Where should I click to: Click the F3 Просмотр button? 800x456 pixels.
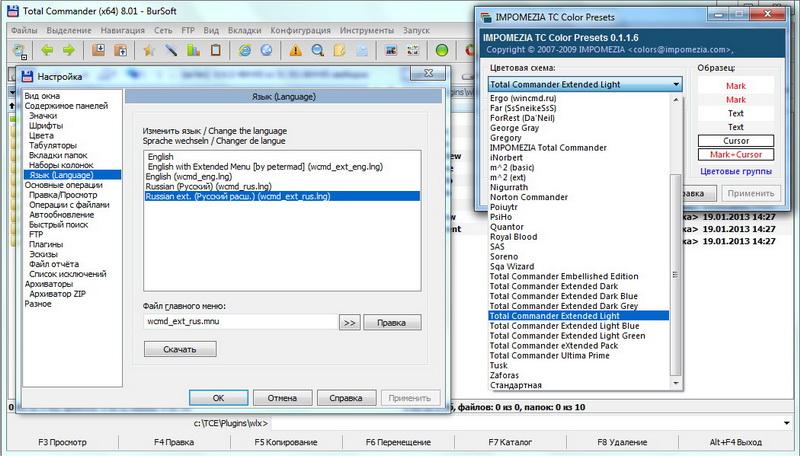[x=62, y=442]
